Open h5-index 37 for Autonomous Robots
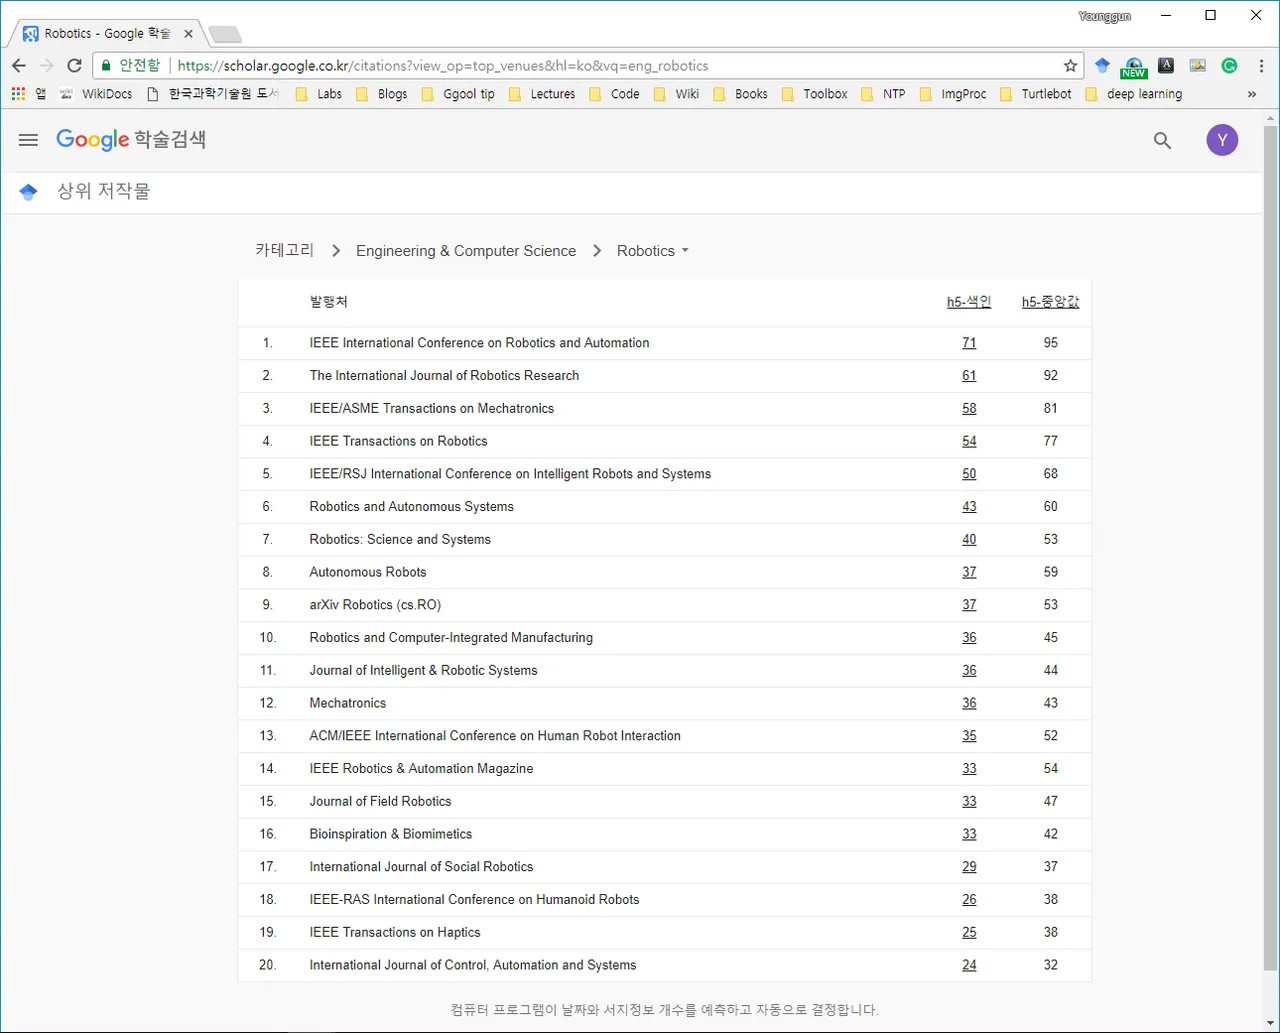1280x1033 pixels. 969,572
